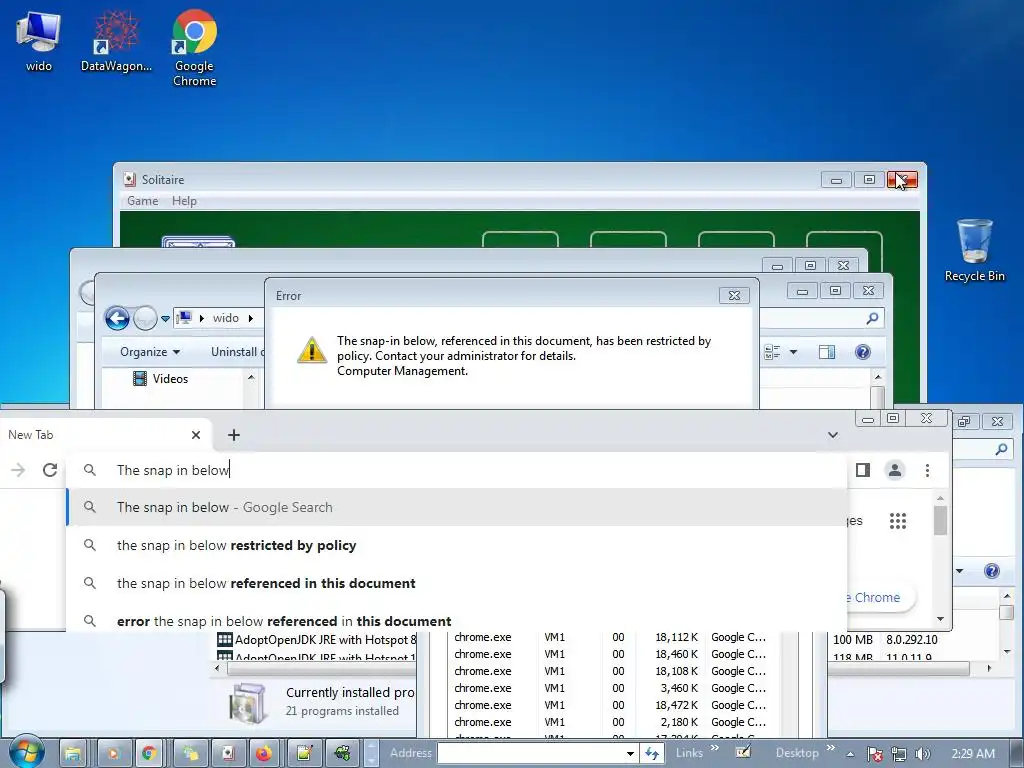Open Chrome three-dot menu
Viewport: 1024px width, 768px height.
(927, 470)
